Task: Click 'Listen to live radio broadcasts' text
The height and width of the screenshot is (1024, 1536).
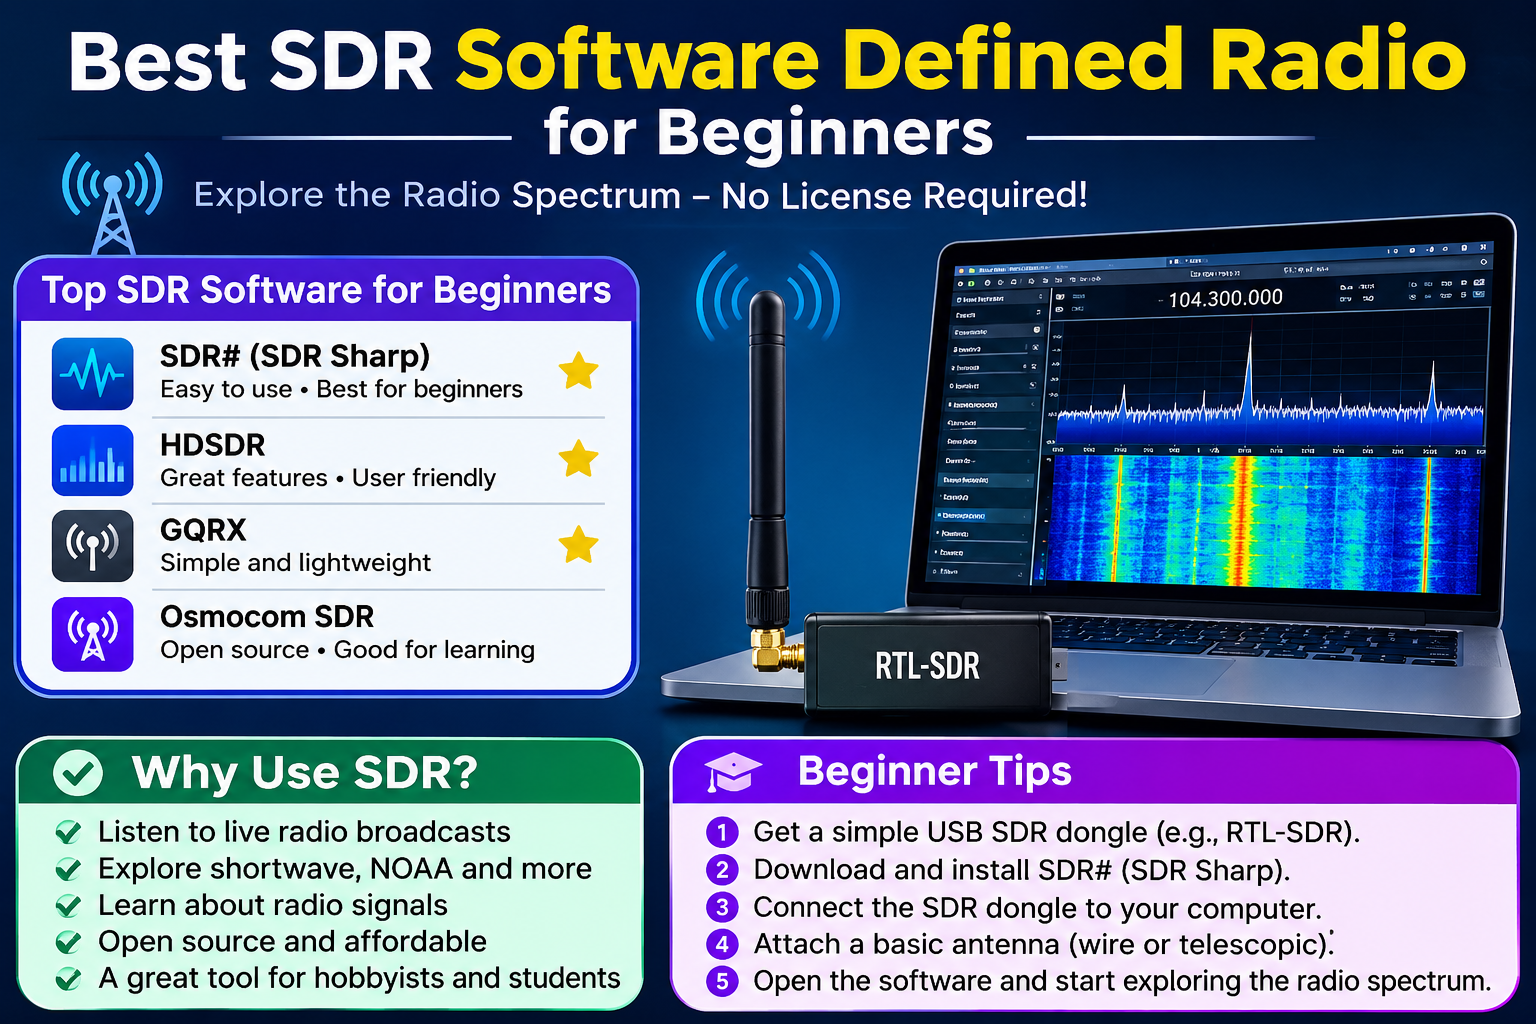Action: click(304, 832)
